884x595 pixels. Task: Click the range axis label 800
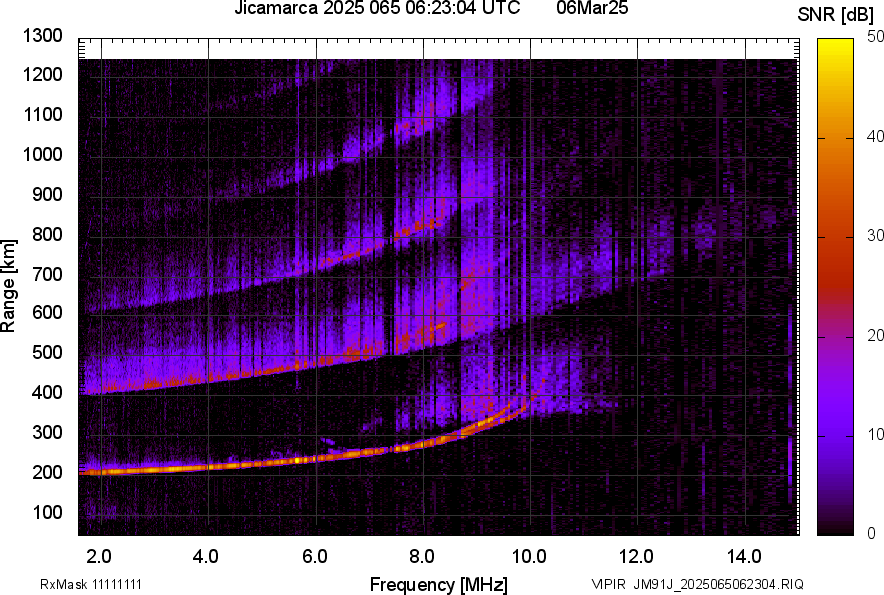[47, 234]
